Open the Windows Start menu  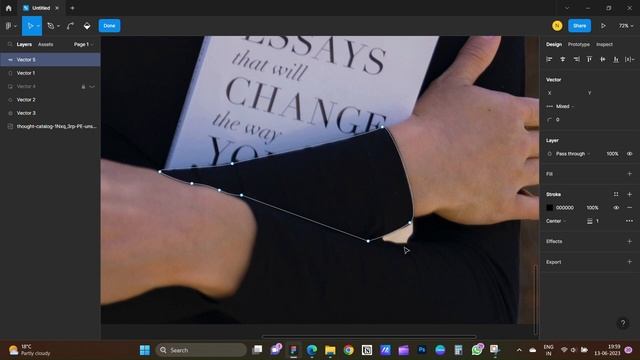point(145,350)
